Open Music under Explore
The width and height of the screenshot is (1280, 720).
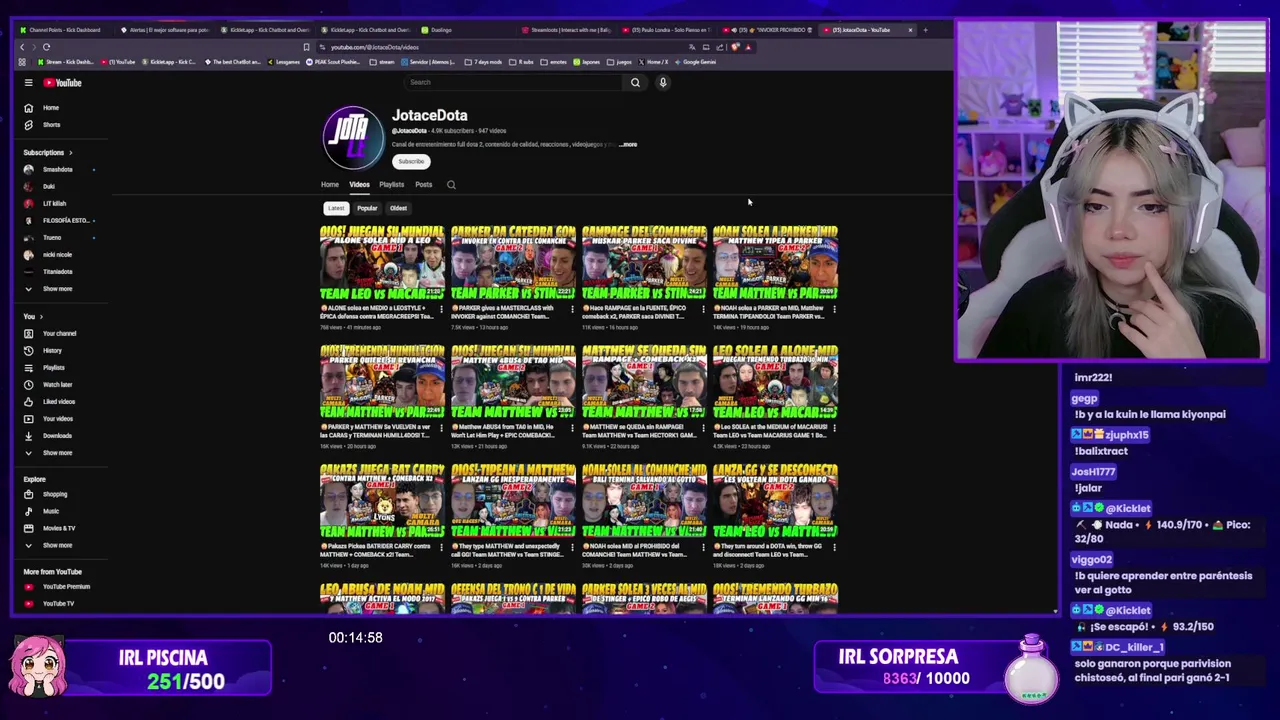coord(50,511)
